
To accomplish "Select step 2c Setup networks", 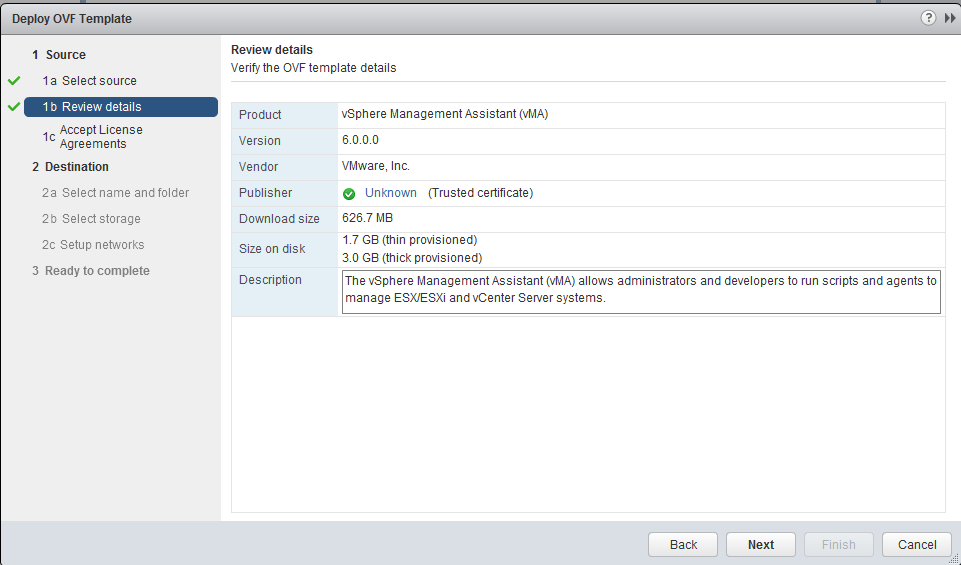I will coord(93,245).
